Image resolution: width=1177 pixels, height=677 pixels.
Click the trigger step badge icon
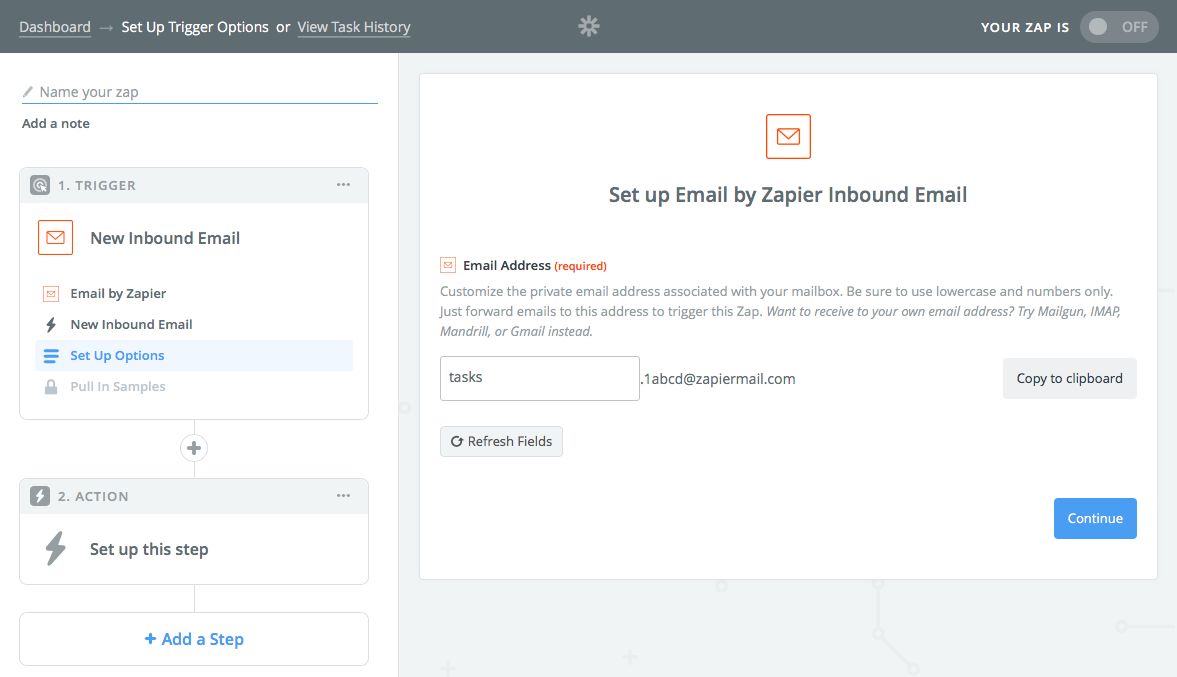[40, 185]
